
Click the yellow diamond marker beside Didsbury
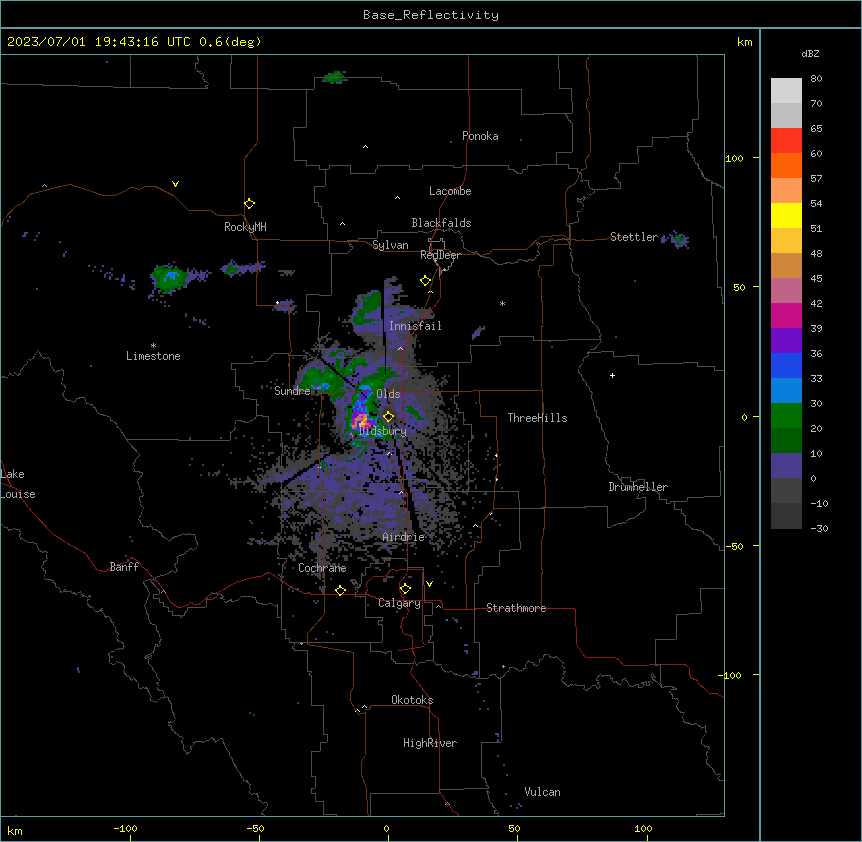coord(388,417)
